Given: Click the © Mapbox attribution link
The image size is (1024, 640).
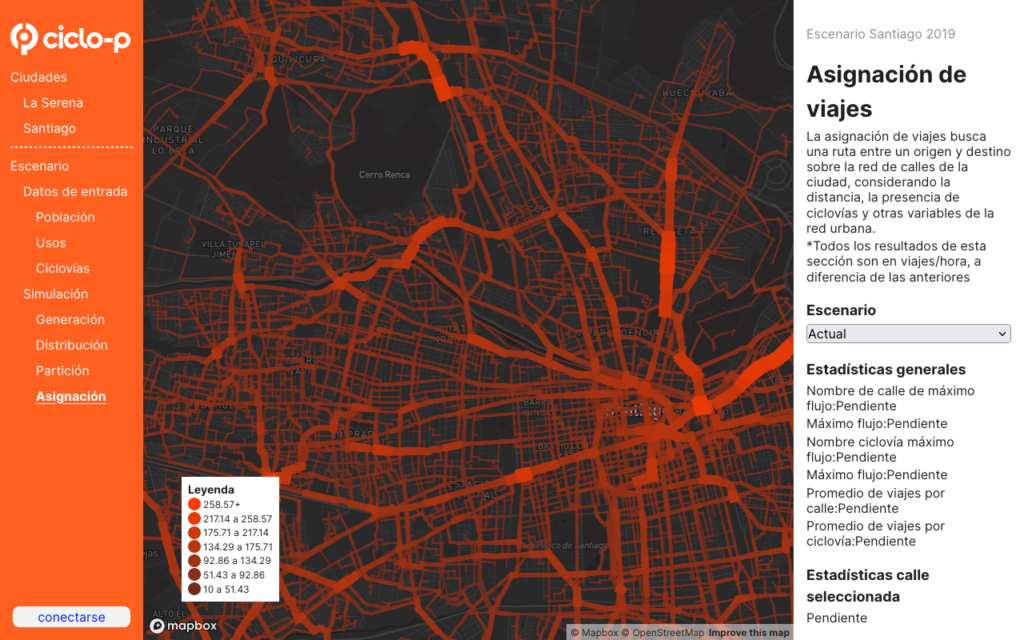Looking at the screenshot, I should [594, 632].
